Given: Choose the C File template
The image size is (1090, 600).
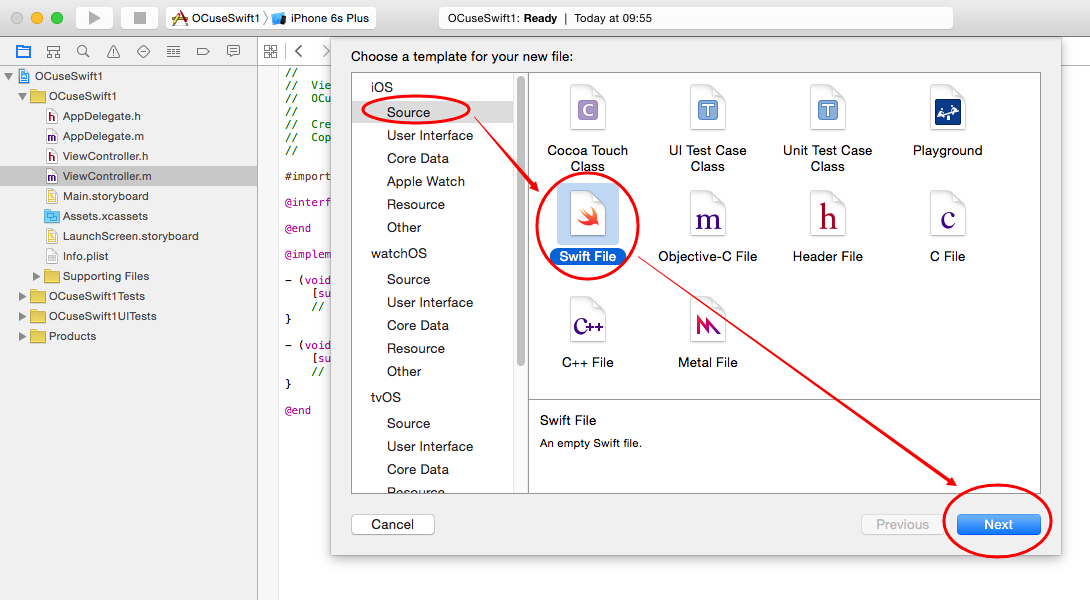Looking at the screenshot, I should 947,226.
